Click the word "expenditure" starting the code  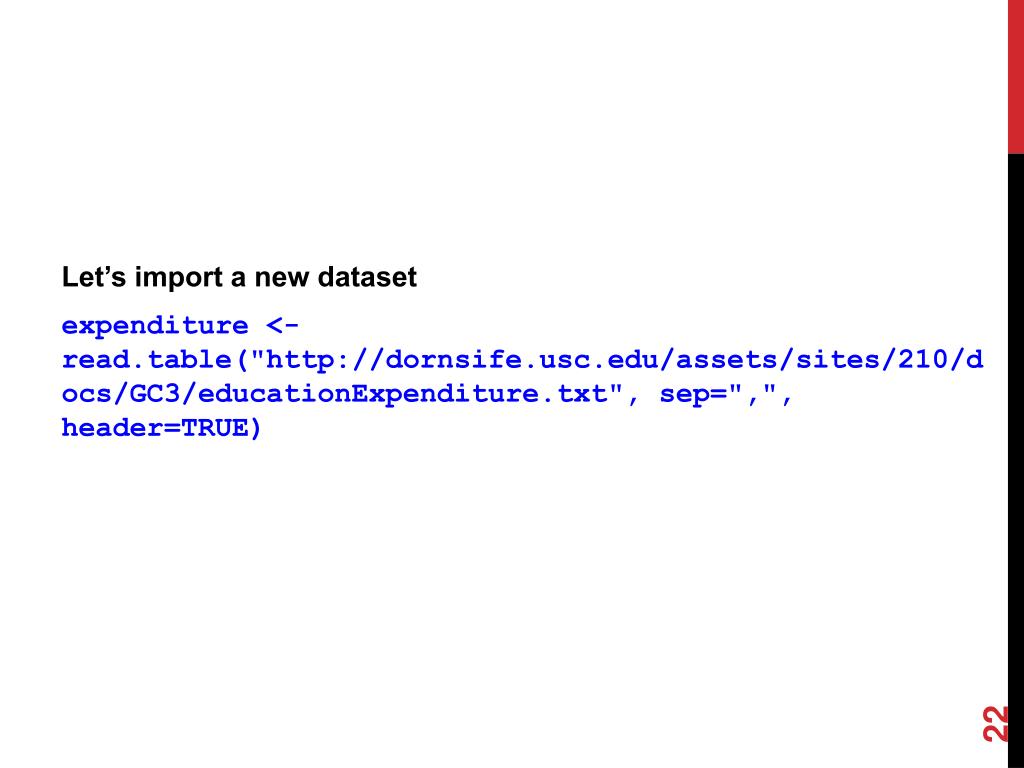[155, 326]
